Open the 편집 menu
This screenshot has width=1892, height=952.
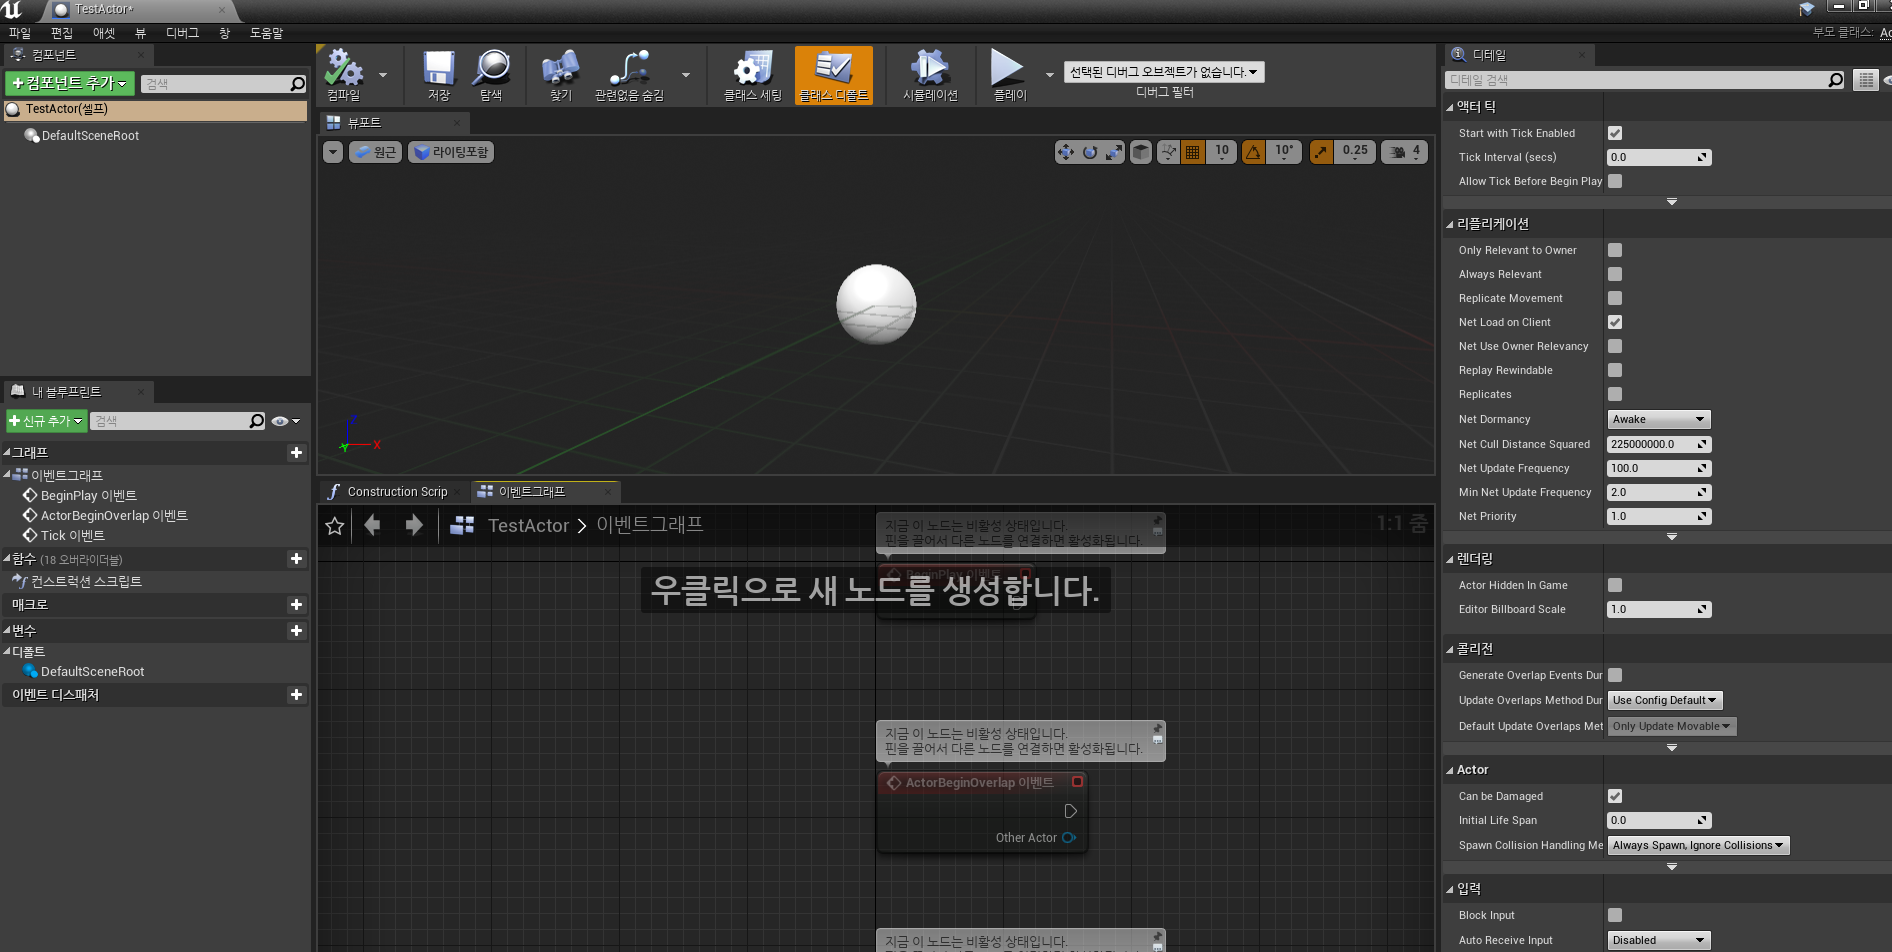(62, 33)
